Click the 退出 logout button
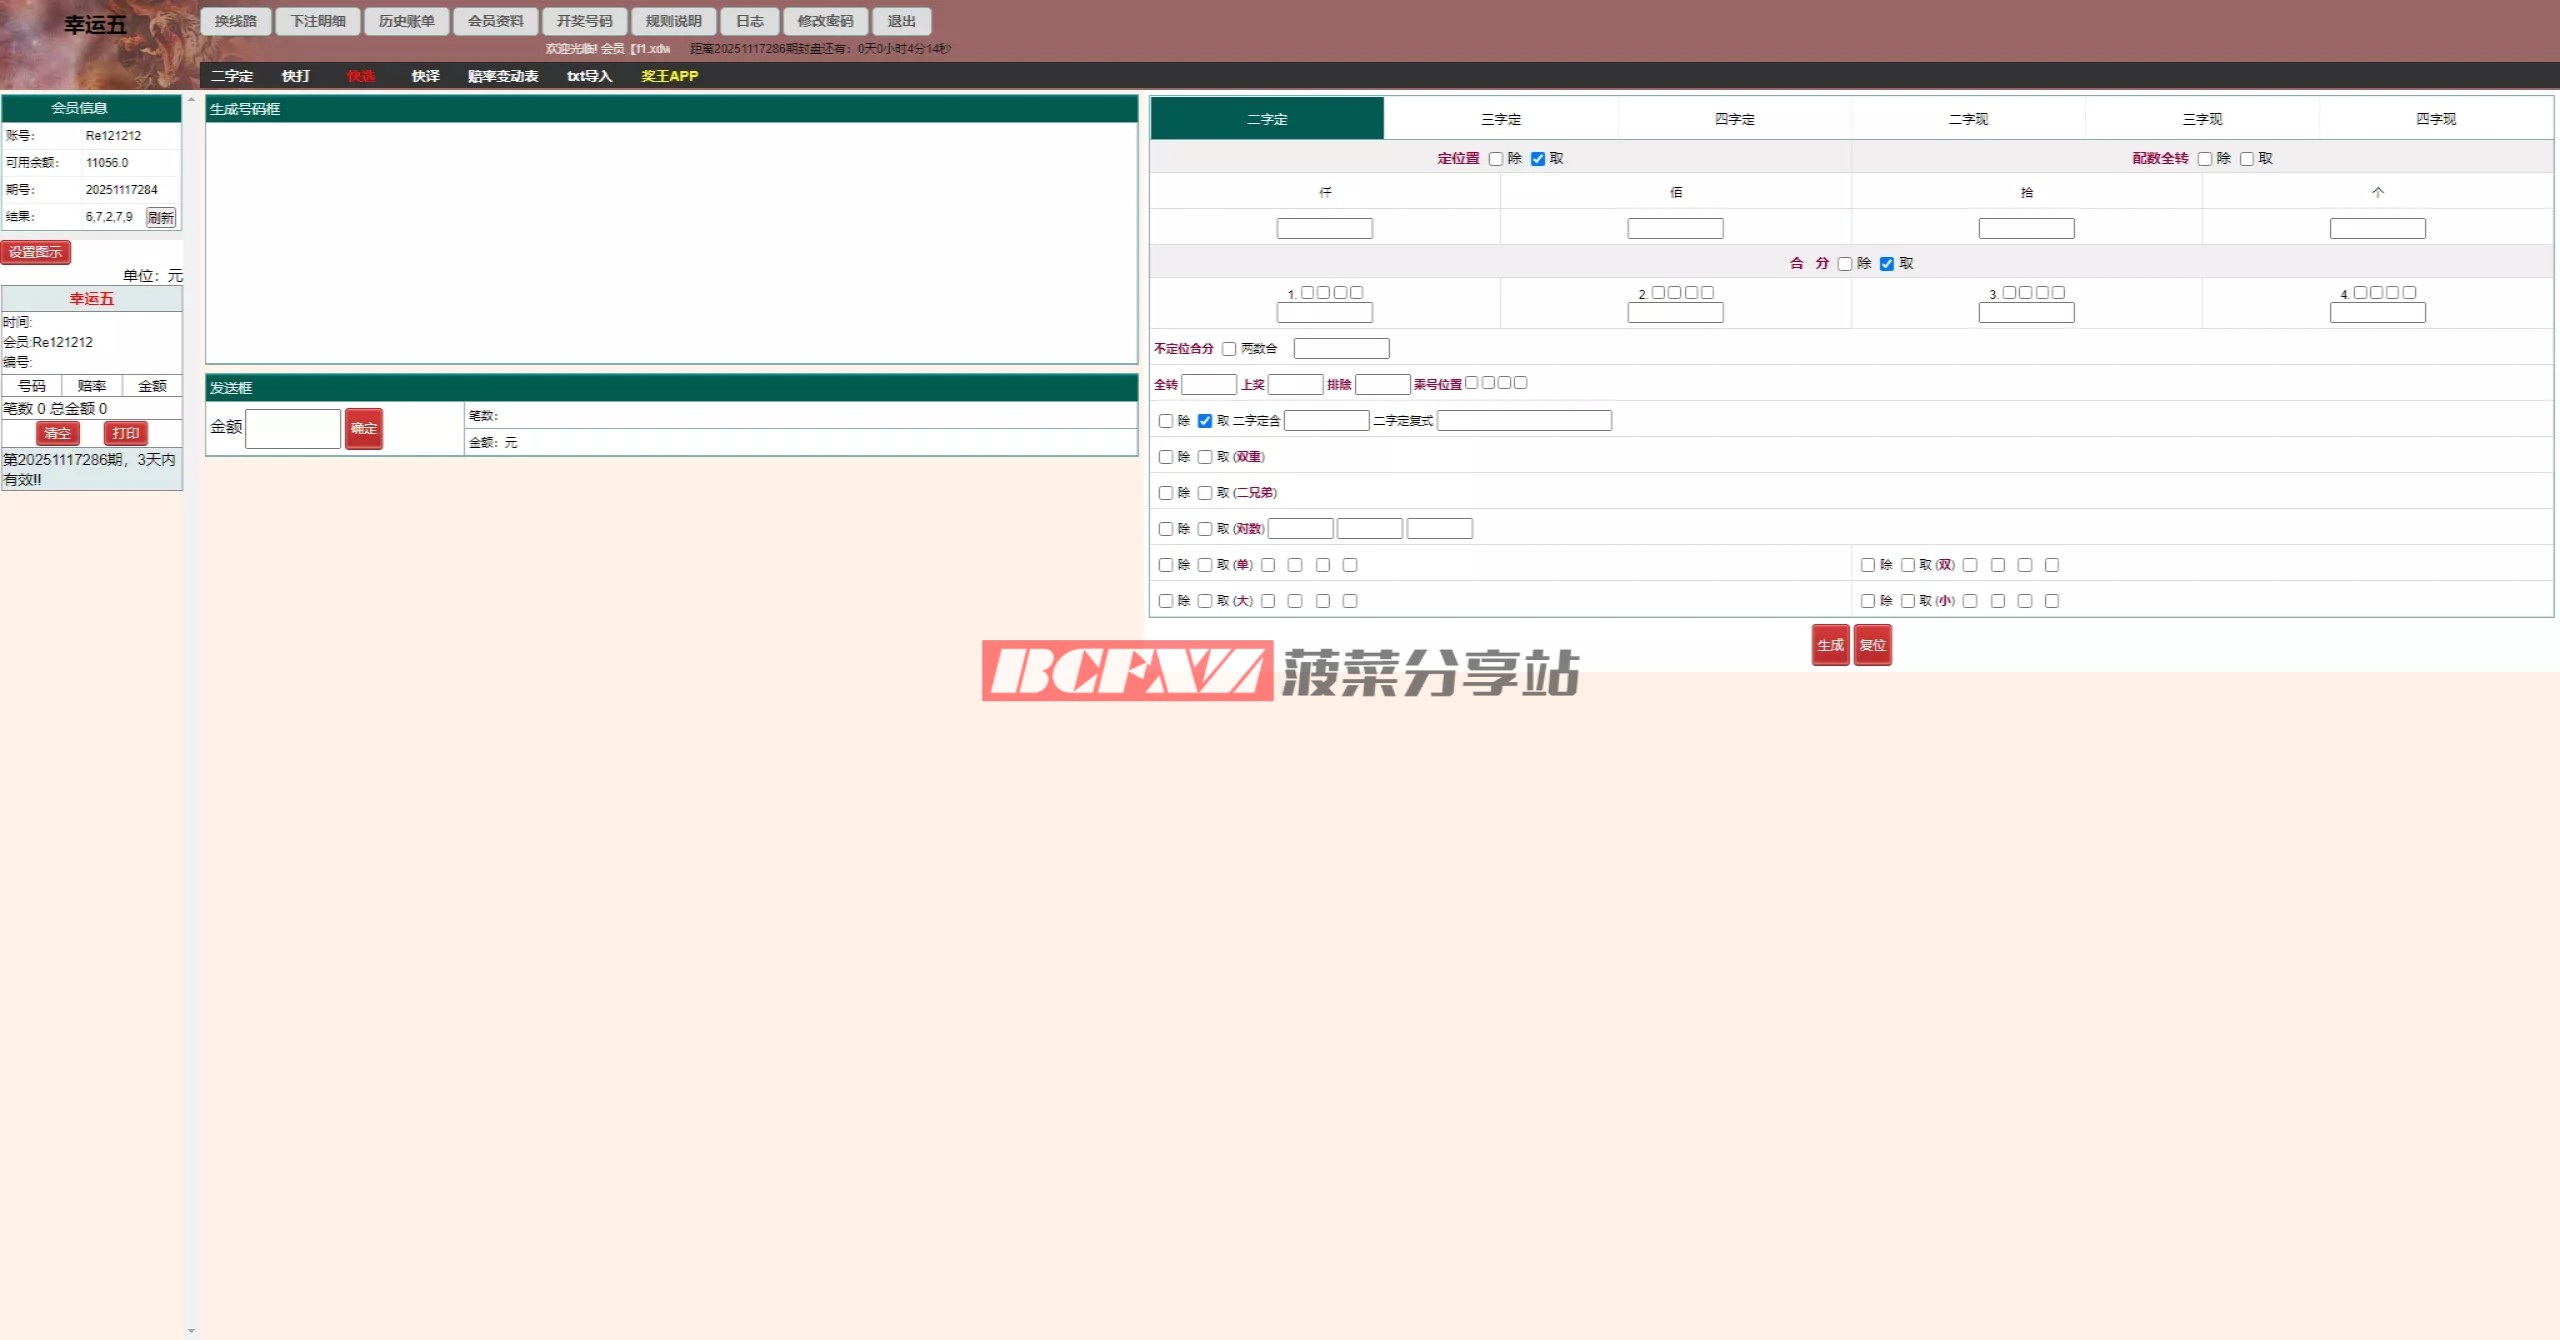The height and width of the screenshot is (1340, 2560). coord(901,21)
